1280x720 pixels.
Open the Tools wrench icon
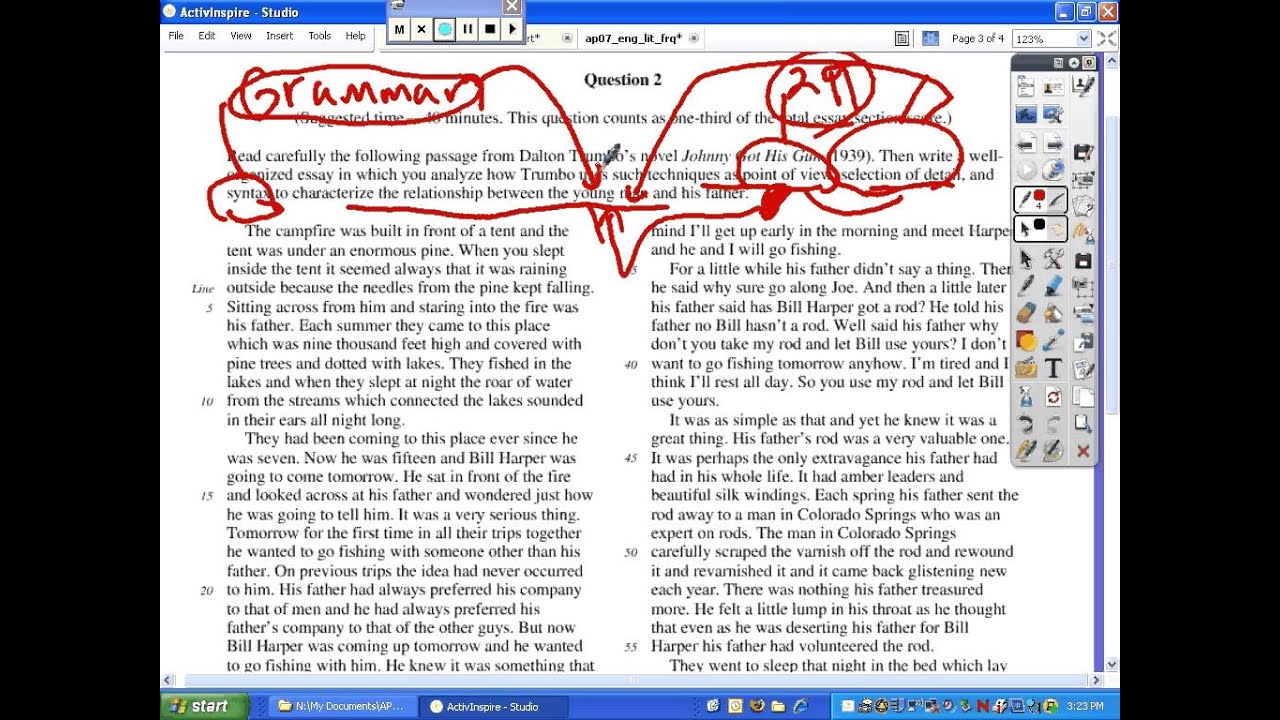1053,259
